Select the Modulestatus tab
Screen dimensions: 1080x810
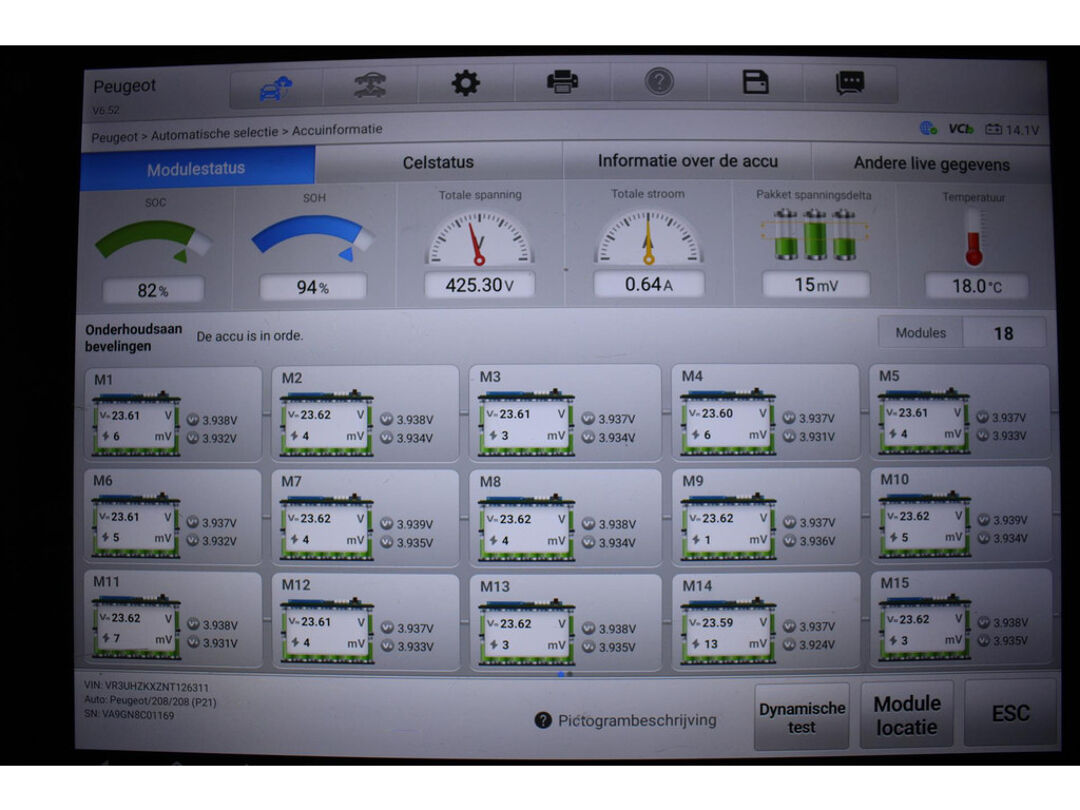tap(196, 169)
